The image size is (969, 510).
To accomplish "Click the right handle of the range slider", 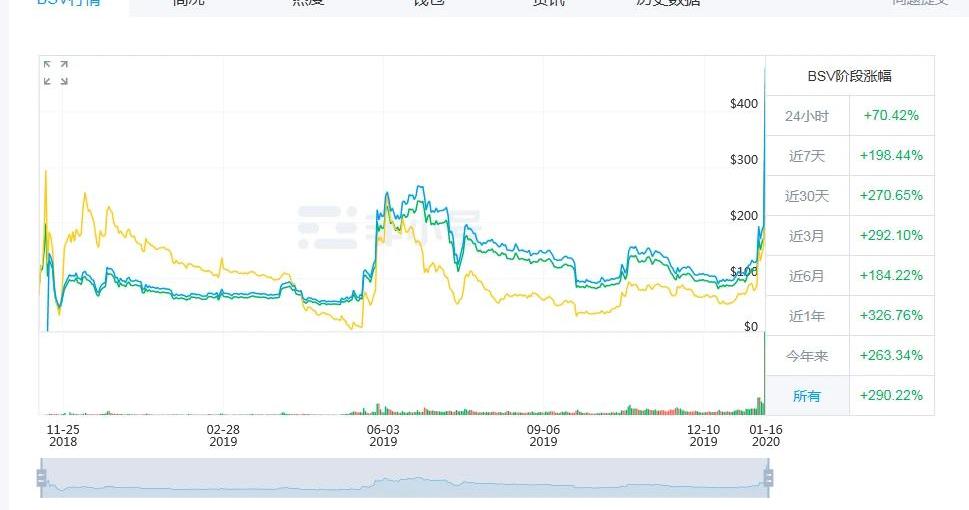I will coord(768,478).
